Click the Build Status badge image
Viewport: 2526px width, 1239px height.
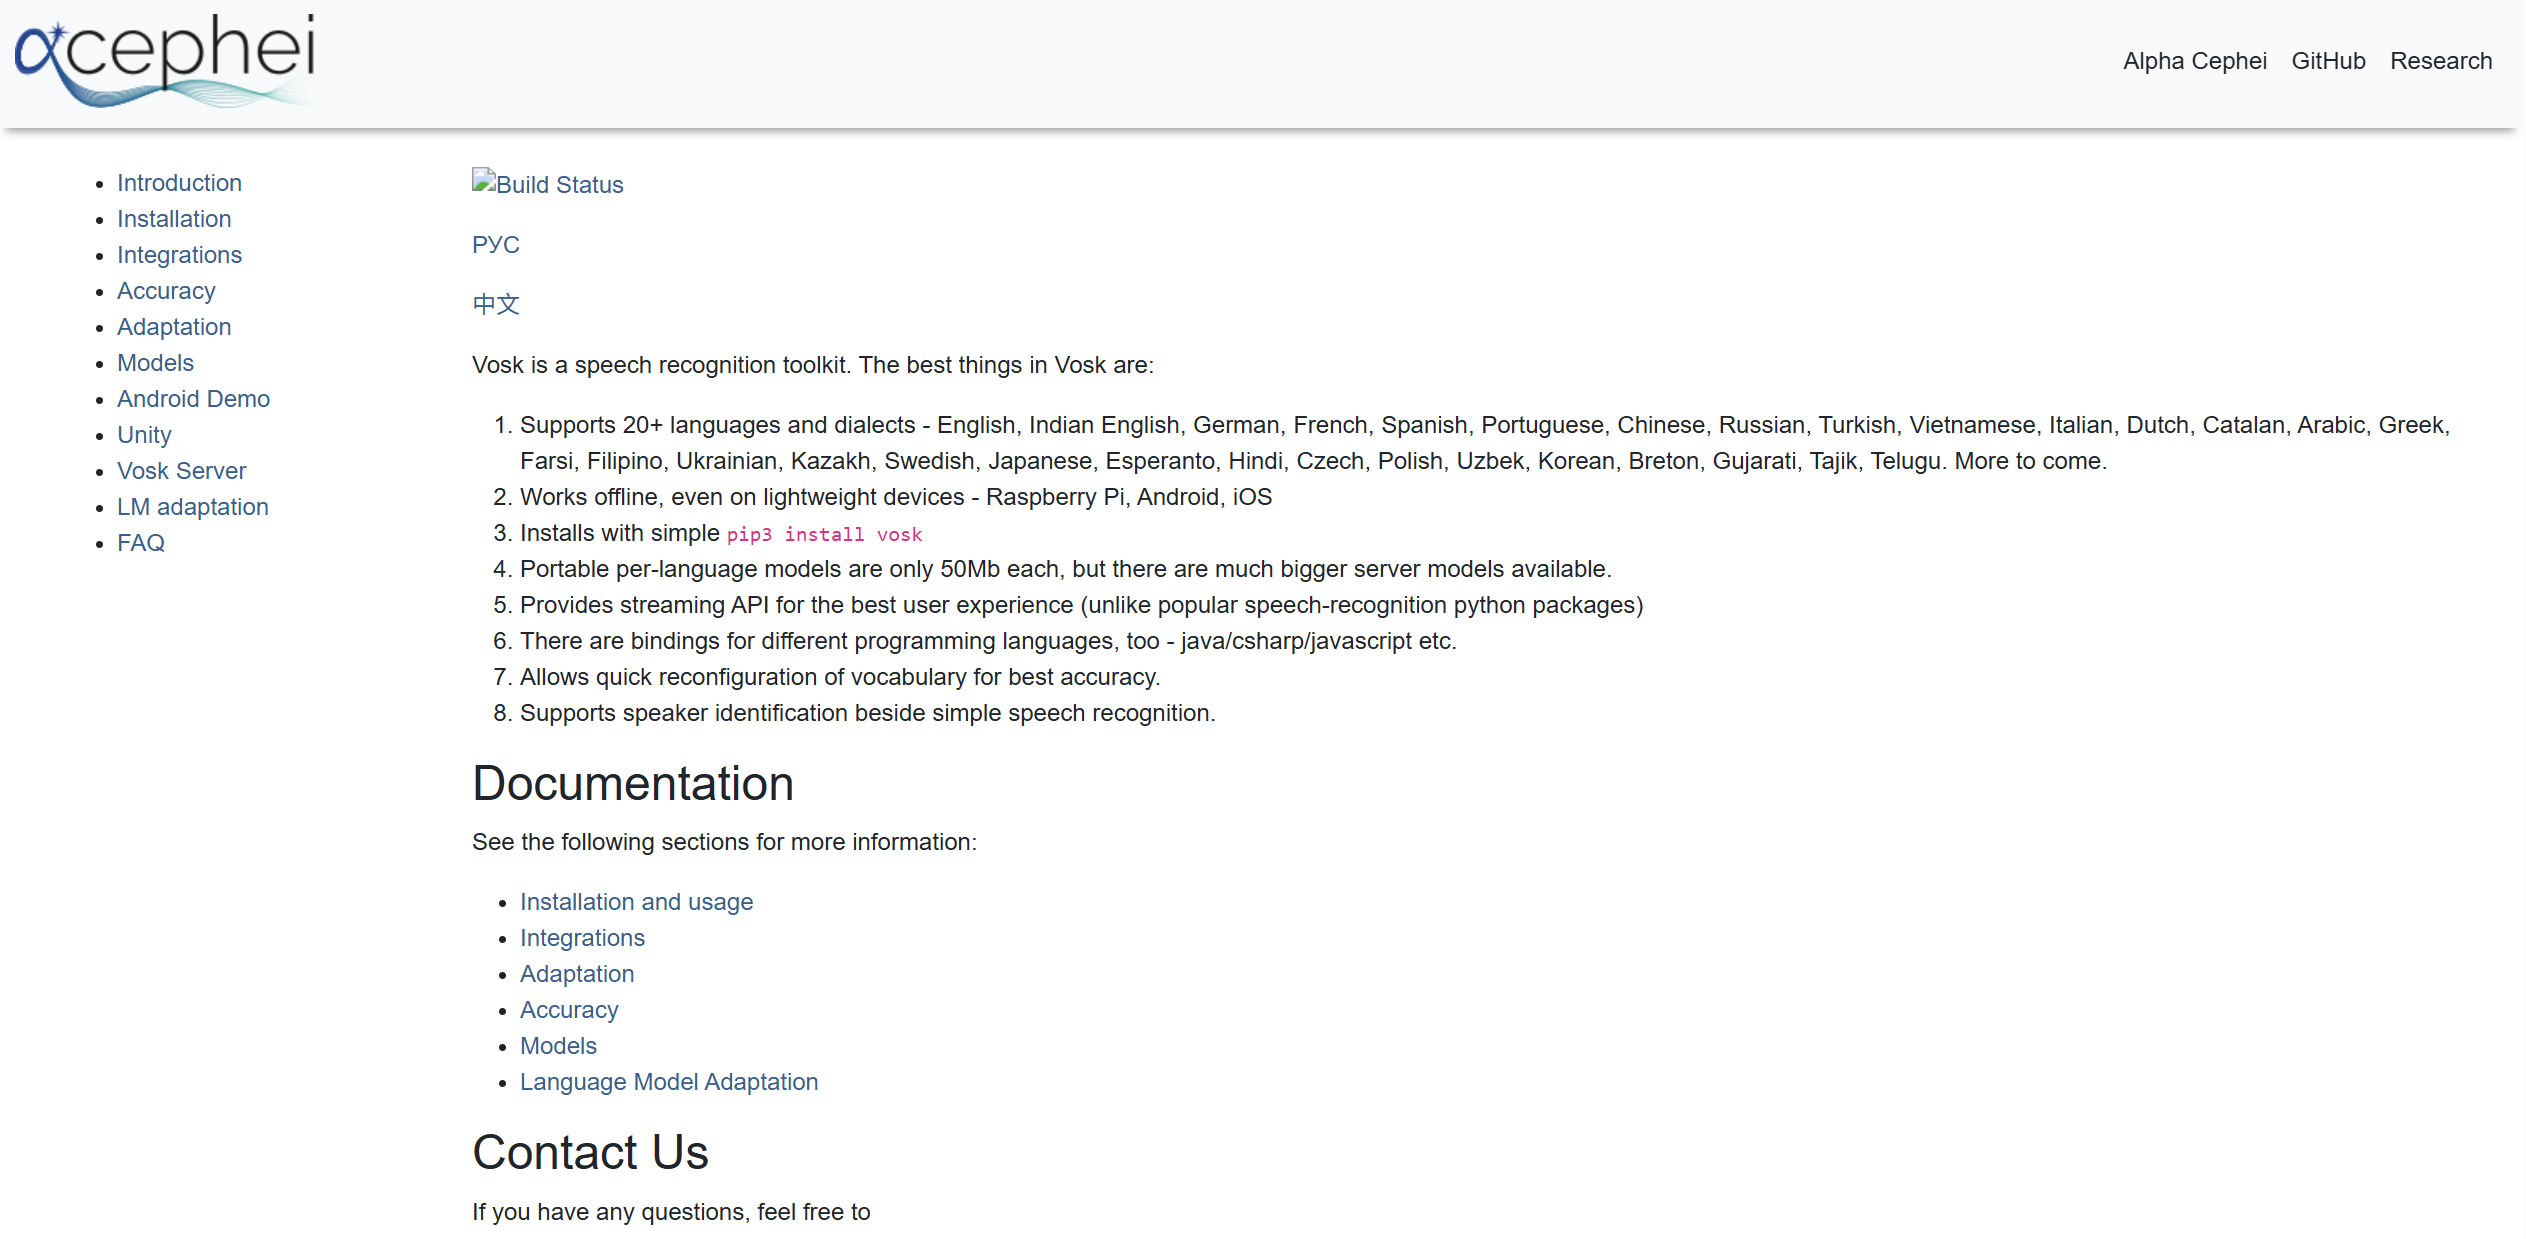point(548,184)
